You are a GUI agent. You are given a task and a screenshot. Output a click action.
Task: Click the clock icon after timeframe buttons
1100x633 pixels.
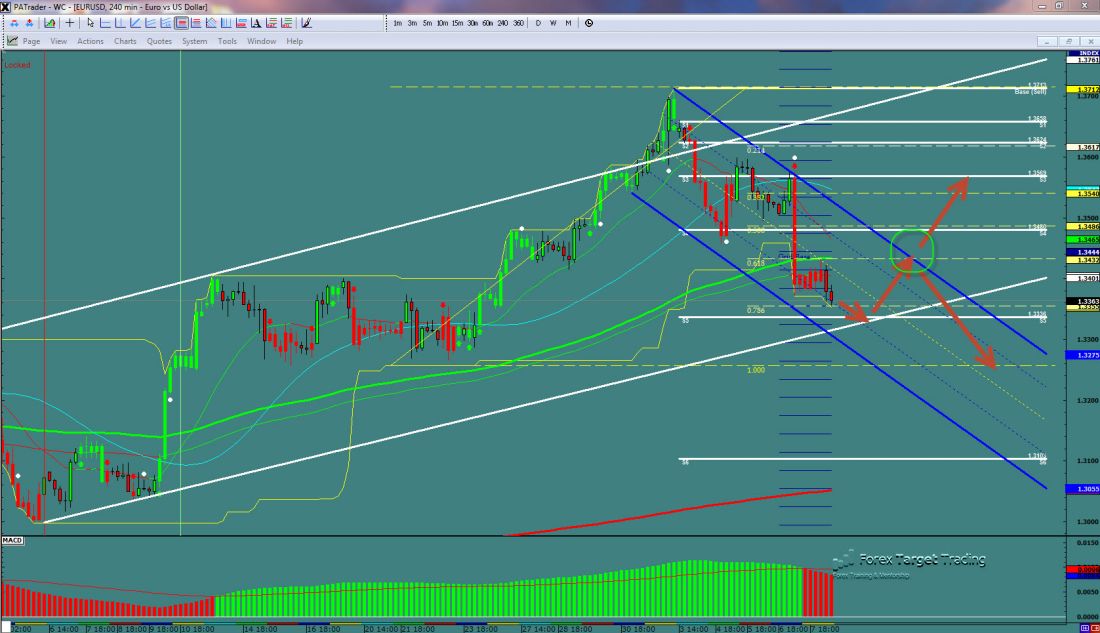click(x=588, y=22)
